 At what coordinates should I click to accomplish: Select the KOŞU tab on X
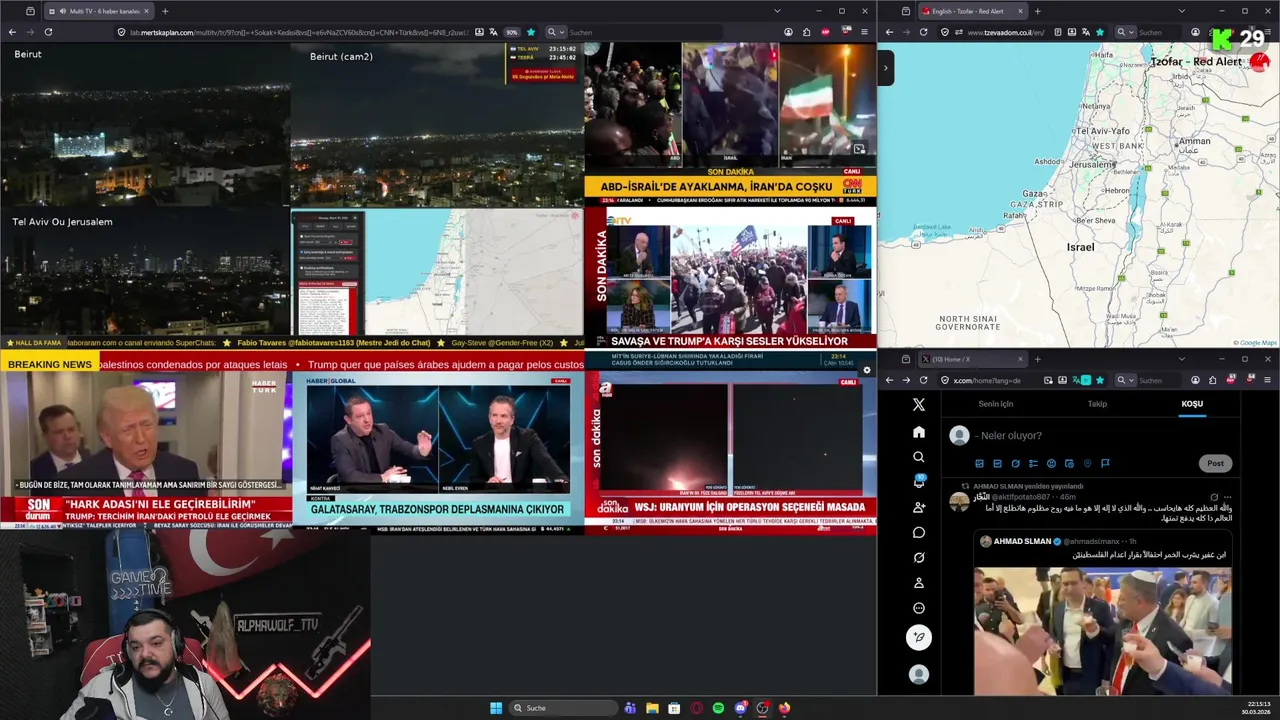(1192, 404)
